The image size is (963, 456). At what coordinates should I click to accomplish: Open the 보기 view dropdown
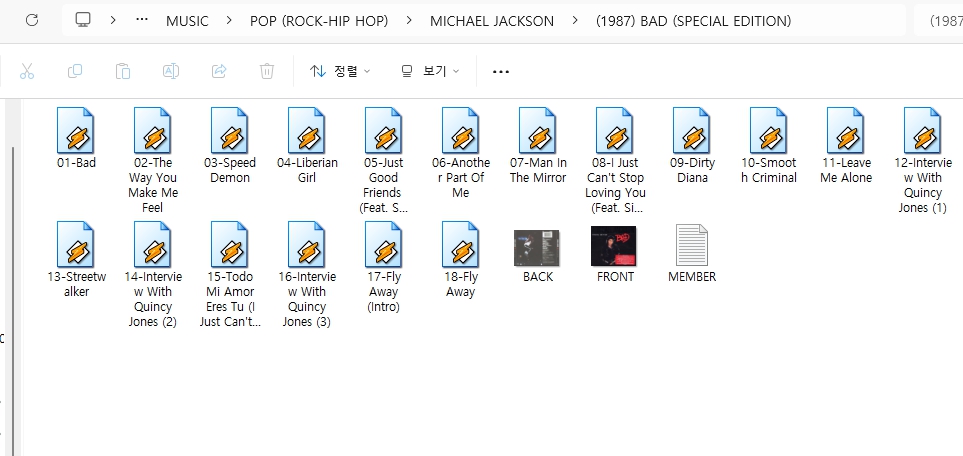coord(430,71)
